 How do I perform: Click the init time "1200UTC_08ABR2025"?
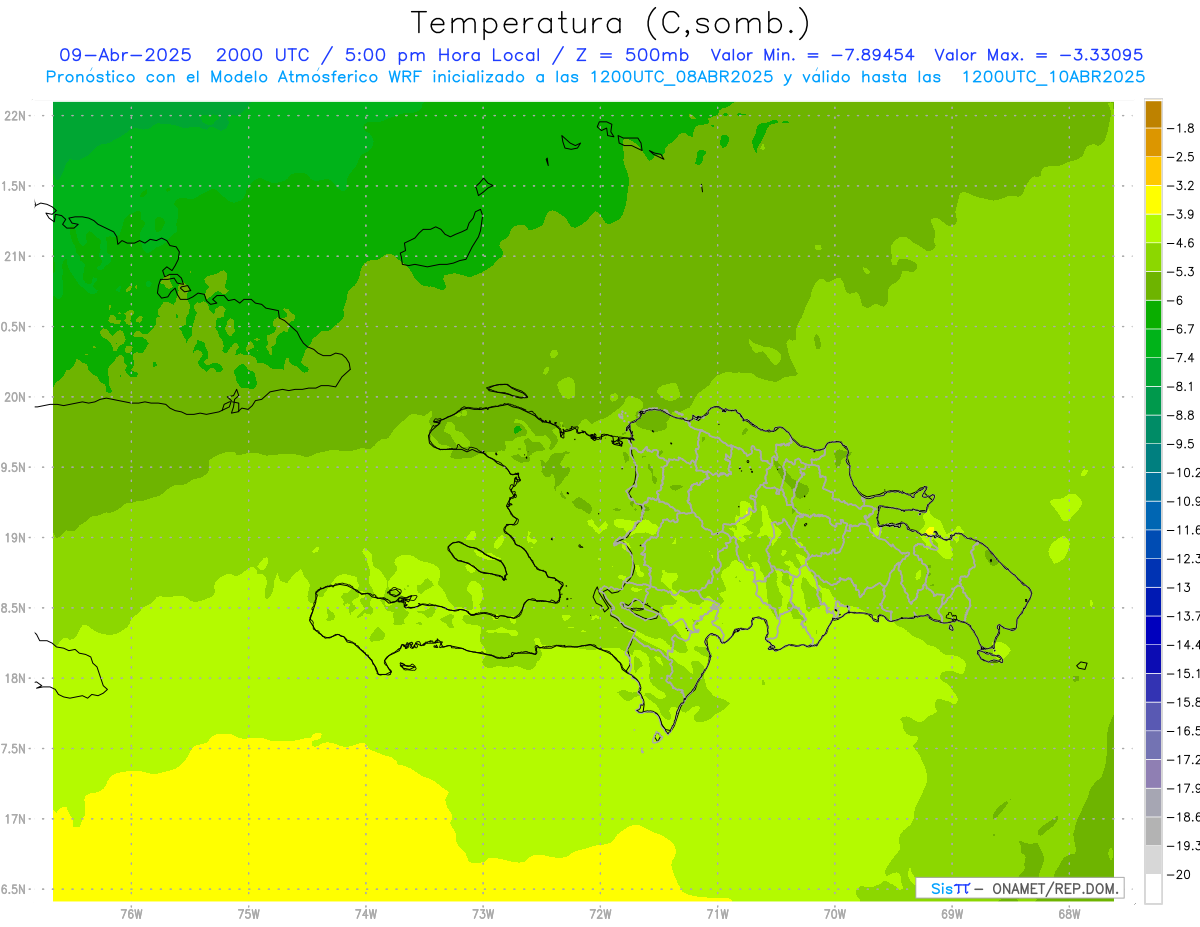682,77
